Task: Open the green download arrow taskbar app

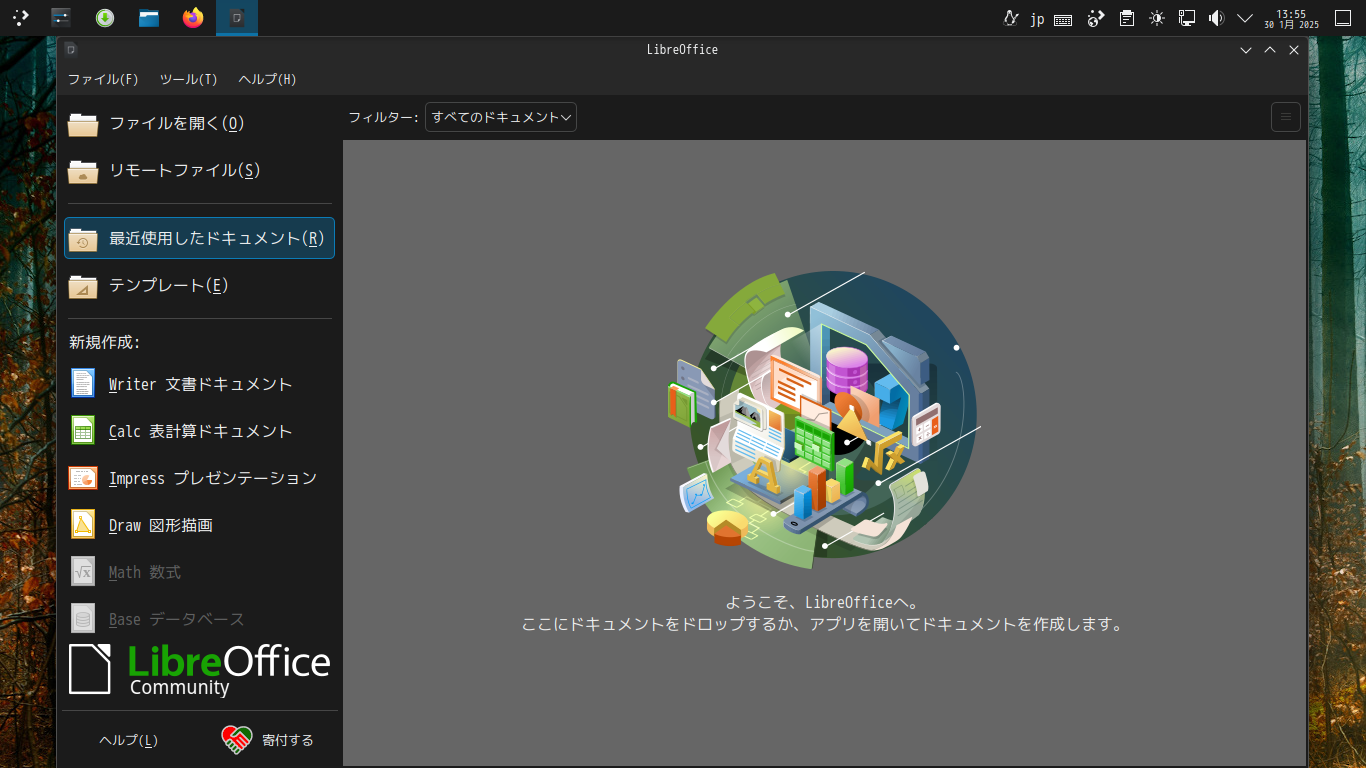Action: point(104,17)
